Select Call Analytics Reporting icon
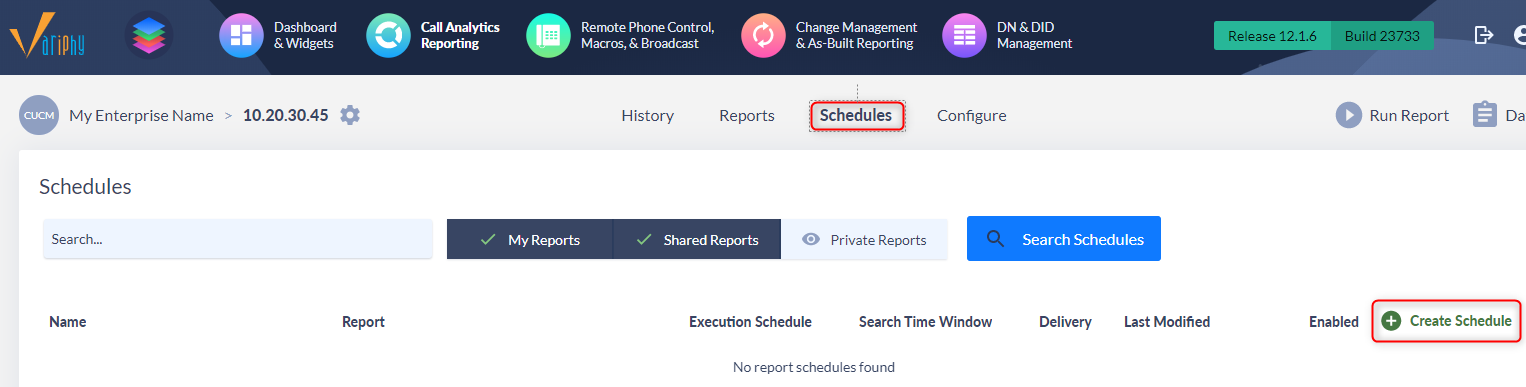 point(388,35)
